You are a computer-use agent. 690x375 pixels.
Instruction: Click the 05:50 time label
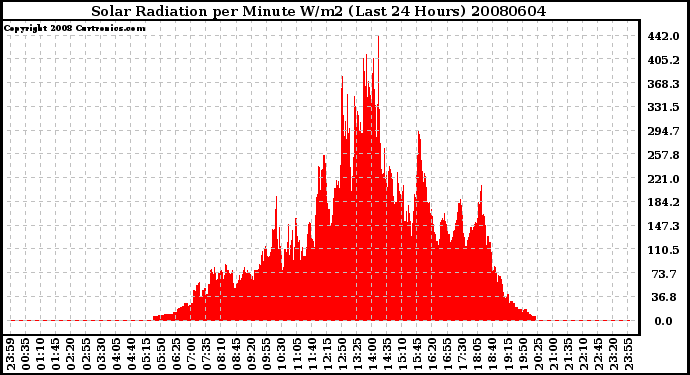[161, 354]
